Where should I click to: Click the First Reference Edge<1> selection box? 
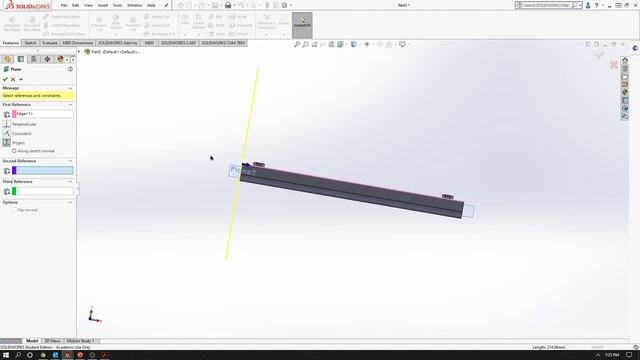point(42,114)
